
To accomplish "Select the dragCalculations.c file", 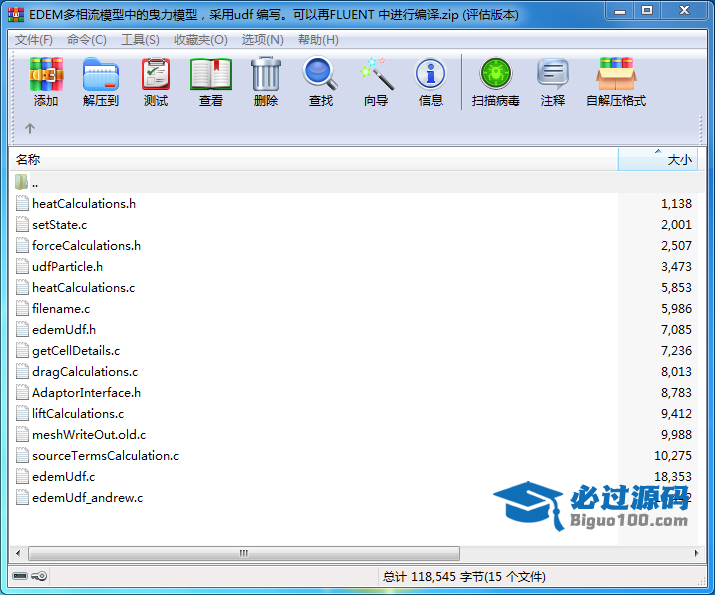I will point(84,371).
